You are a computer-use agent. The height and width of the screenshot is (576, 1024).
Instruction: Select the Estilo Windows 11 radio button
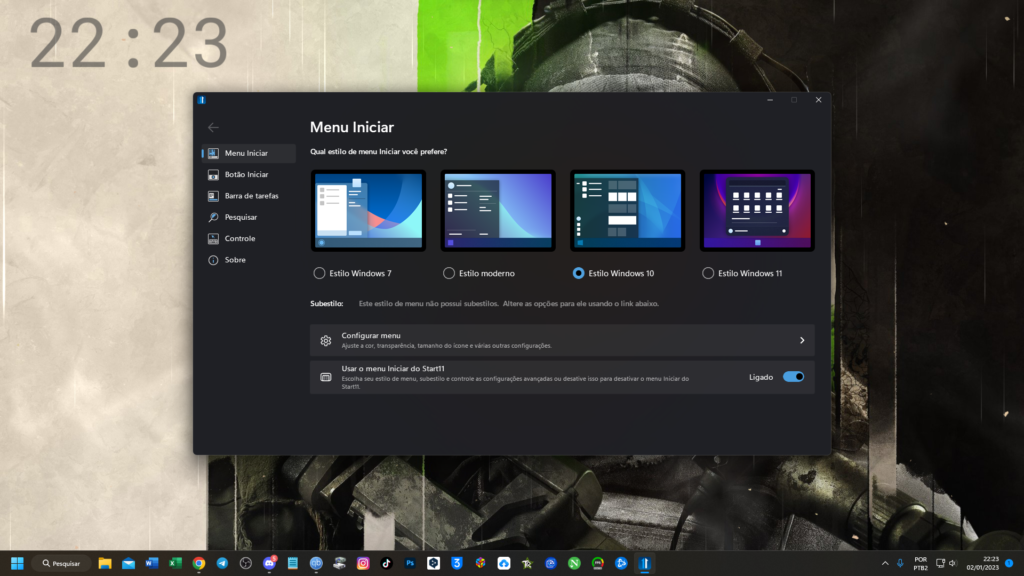pos(708,273)
